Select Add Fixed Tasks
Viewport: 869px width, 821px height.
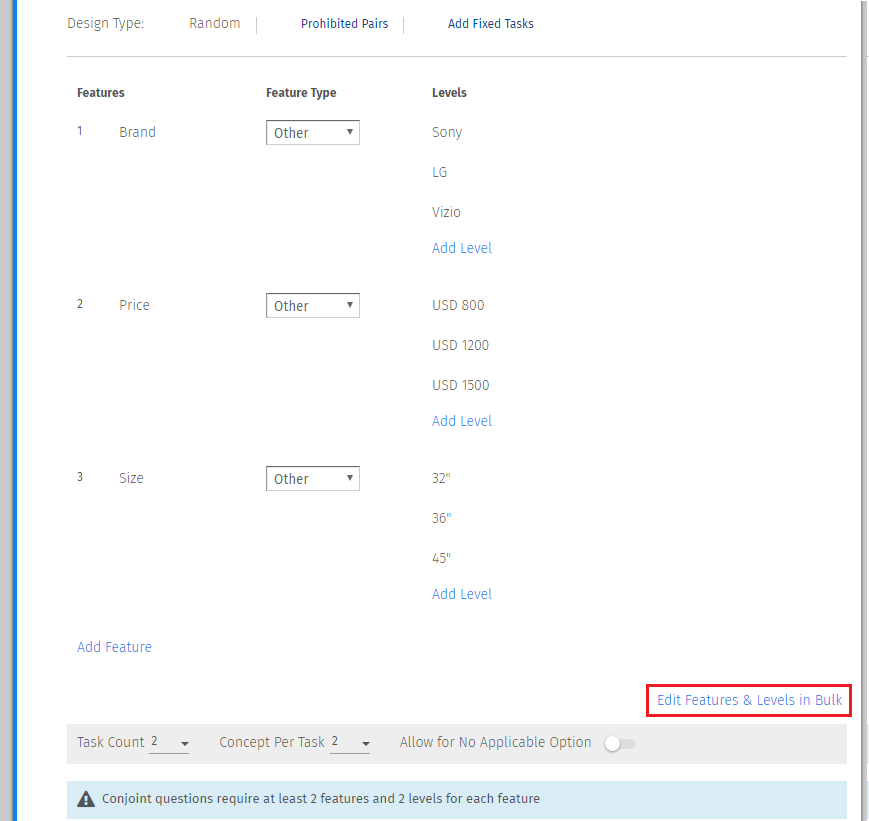490,24
